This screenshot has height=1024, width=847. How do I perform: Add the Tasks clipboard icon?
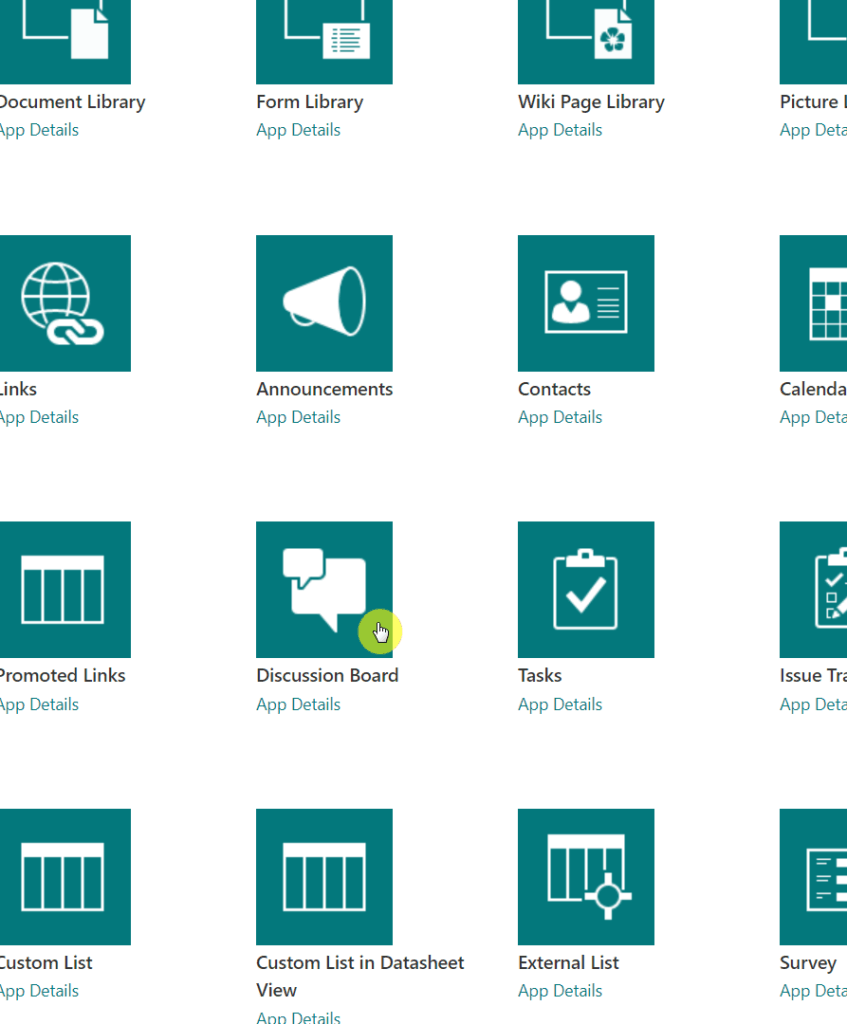pyautogui.click(x=586, y=589)
